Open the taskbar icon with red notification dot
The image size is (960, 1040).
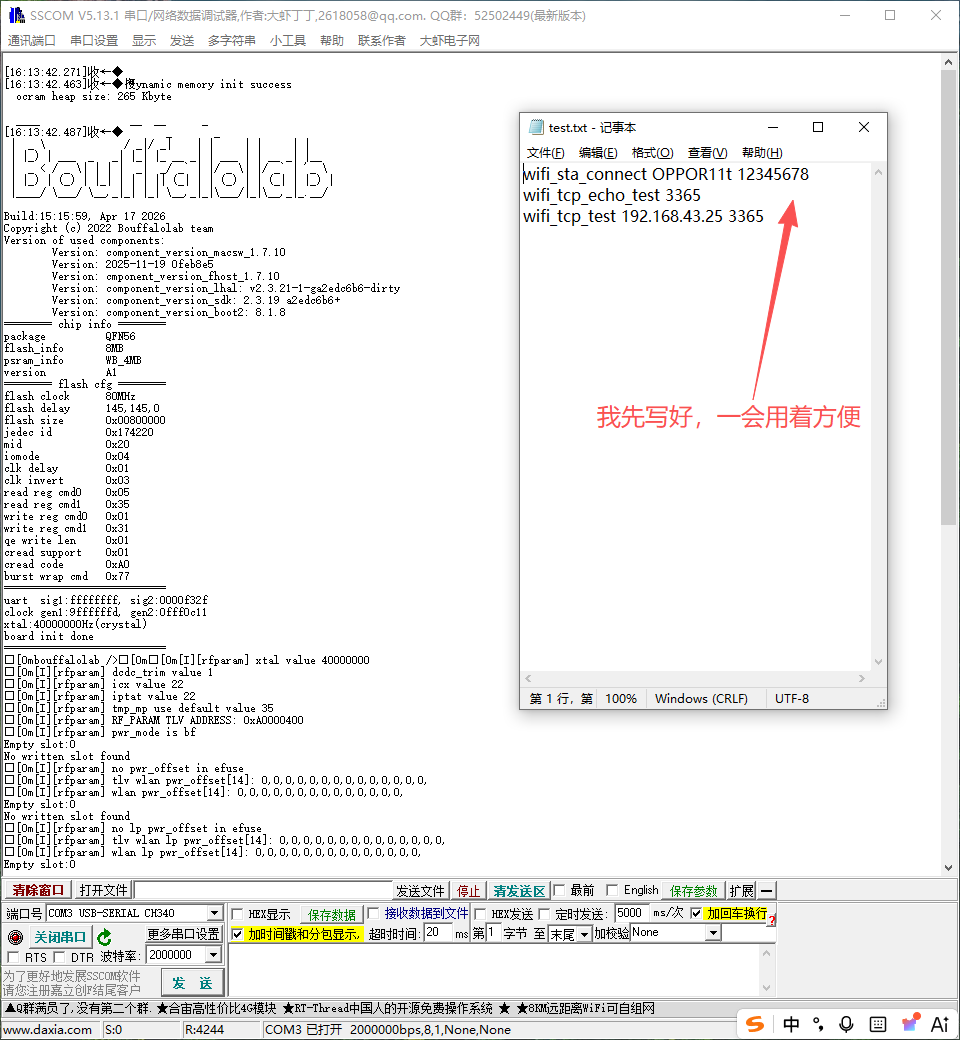pyautogui.click(x=910, y=1023)
